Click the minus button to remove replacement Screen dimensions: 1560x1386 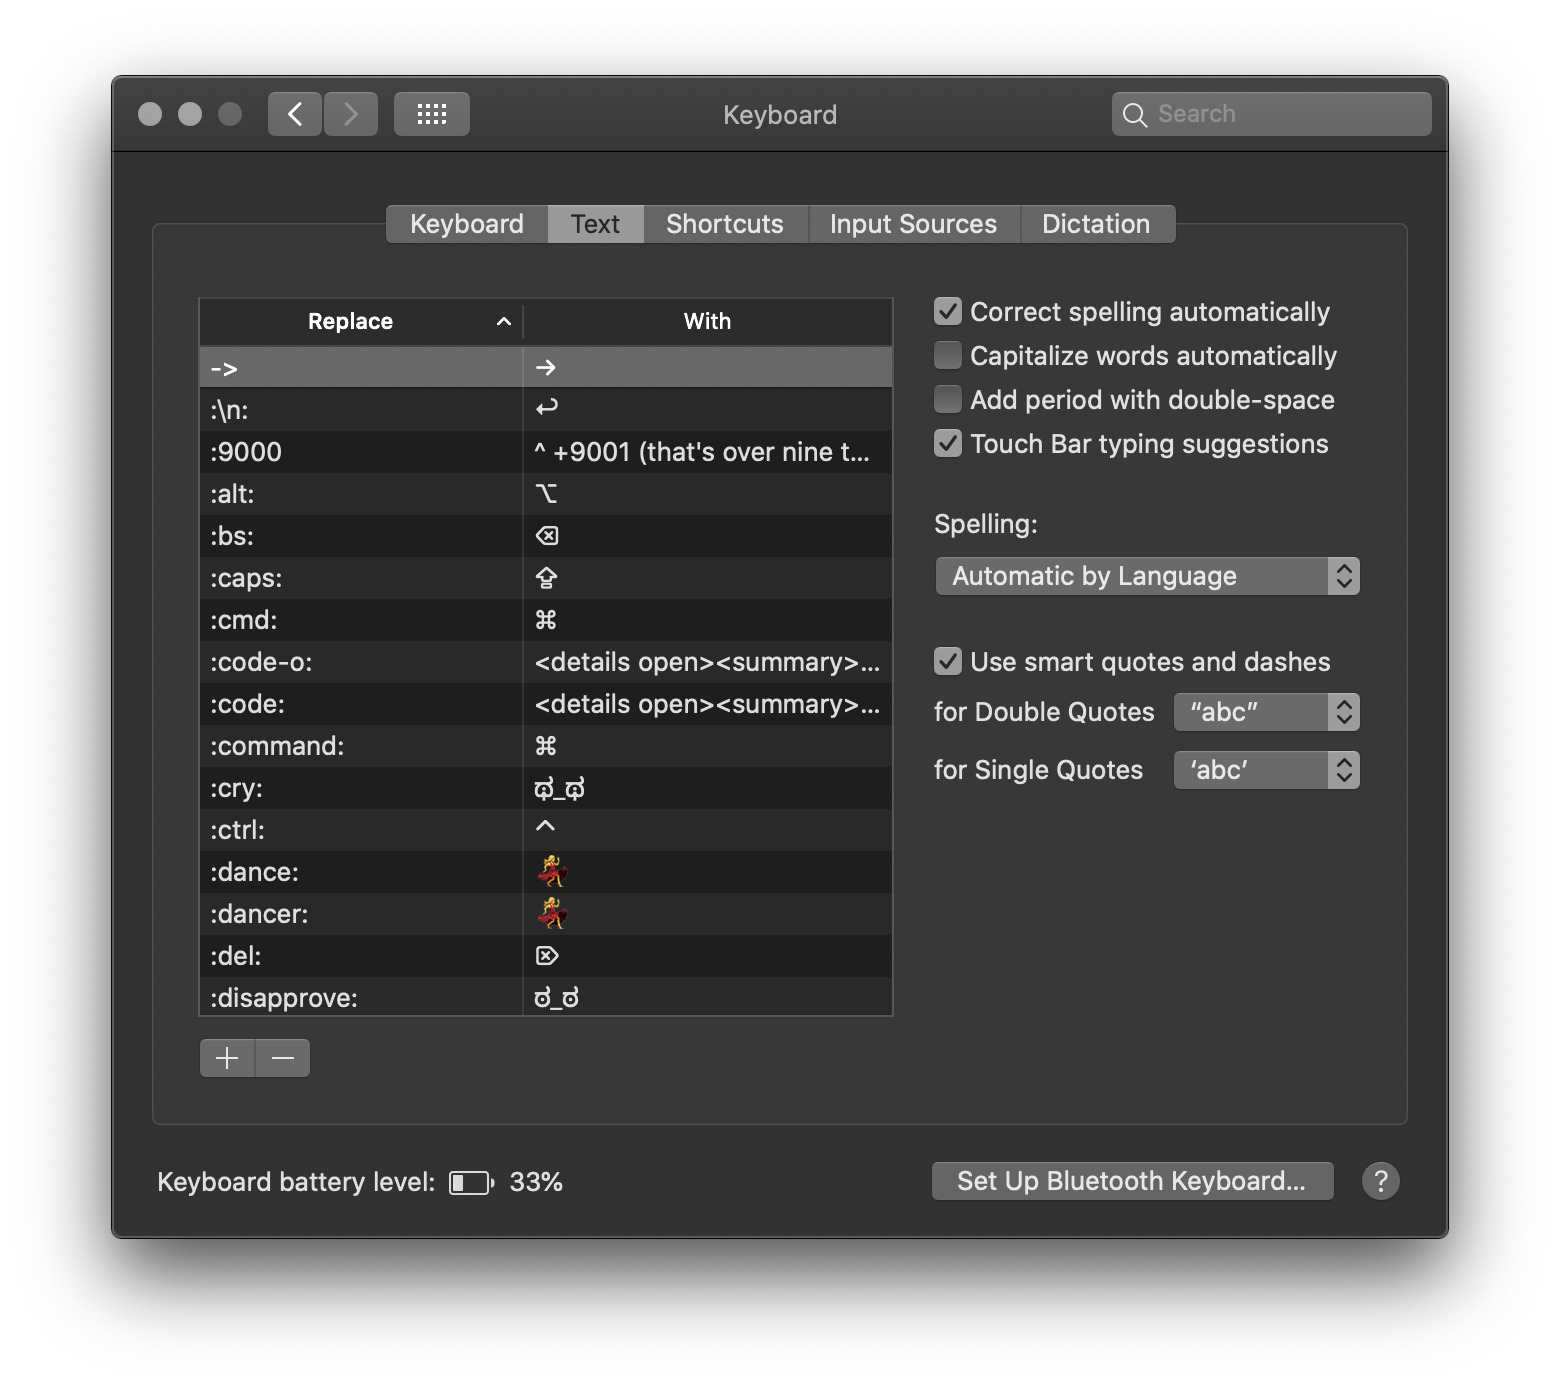(x=283, y=1058)
